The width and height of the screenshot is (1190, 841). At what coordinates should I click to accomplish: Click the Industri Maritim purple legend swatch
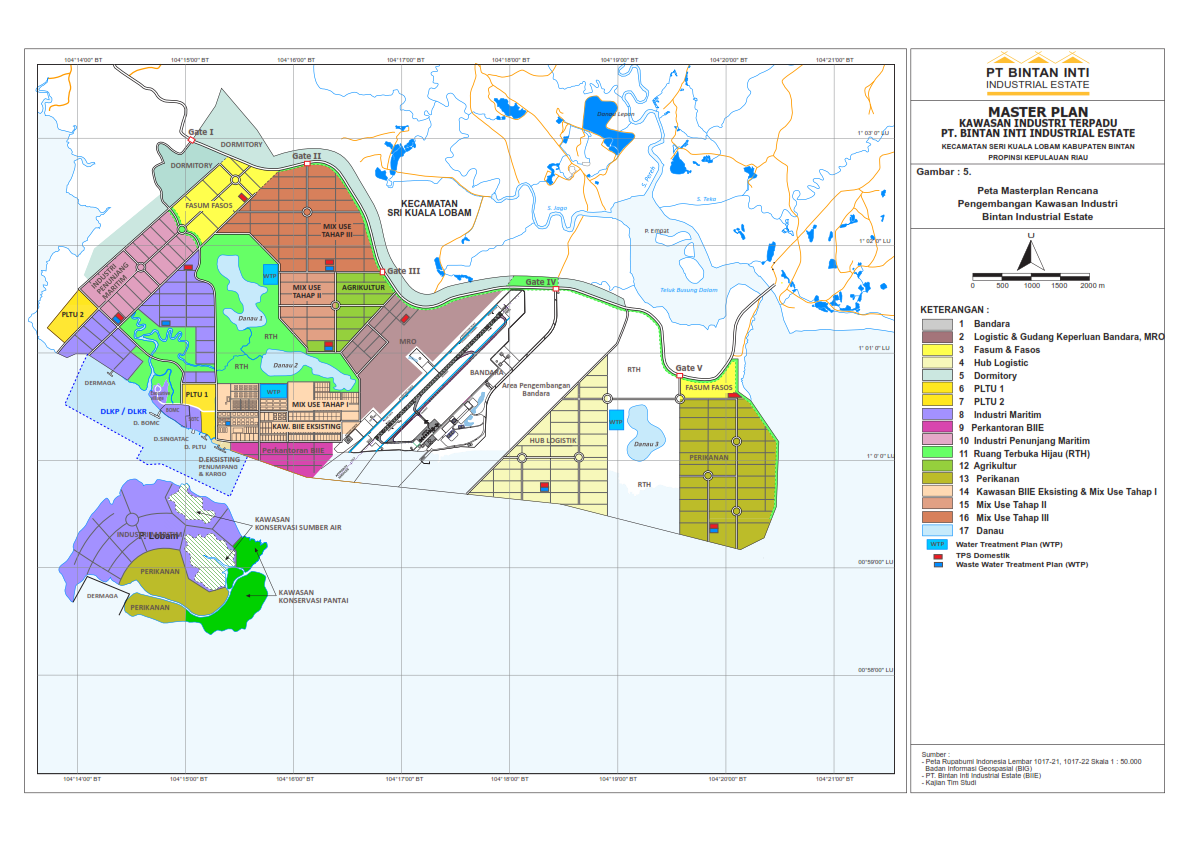(936, 414)
